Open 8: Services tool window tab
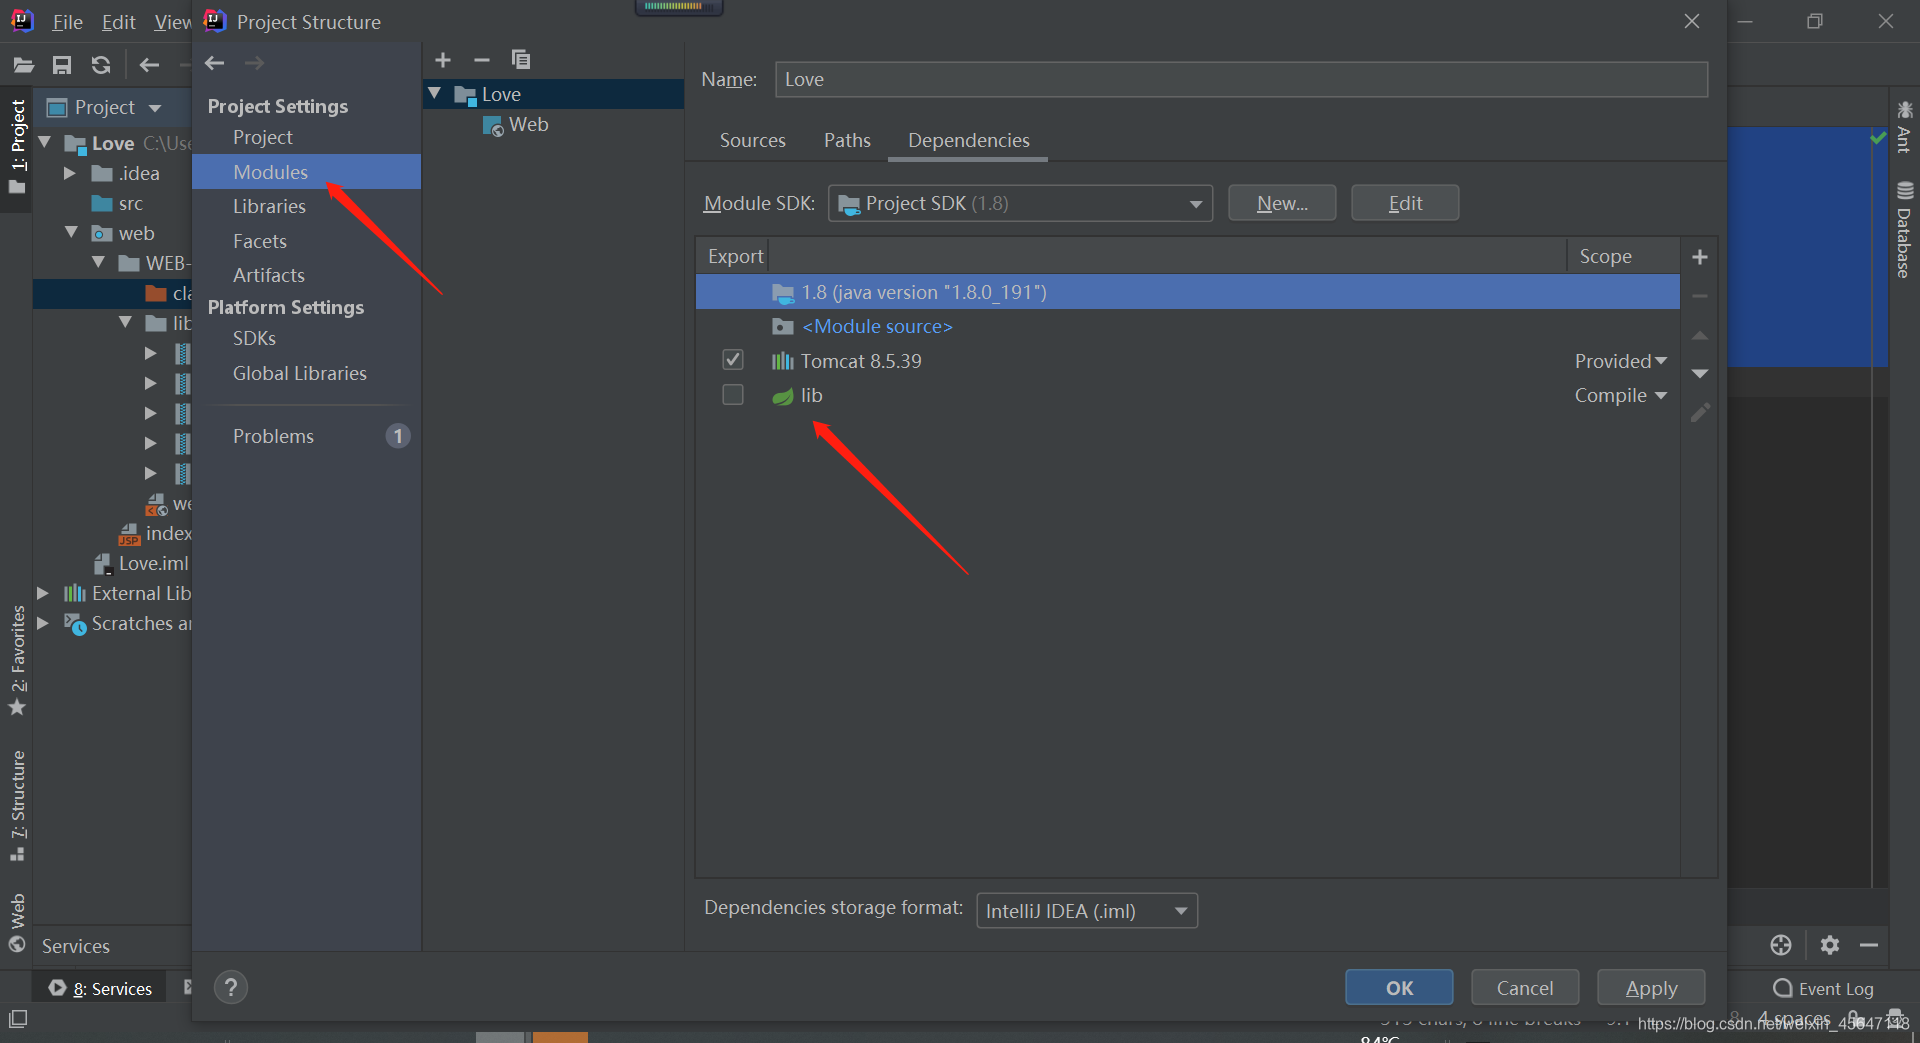The width and height of the screenshot is (1920, 1043). tap(101, 988)
